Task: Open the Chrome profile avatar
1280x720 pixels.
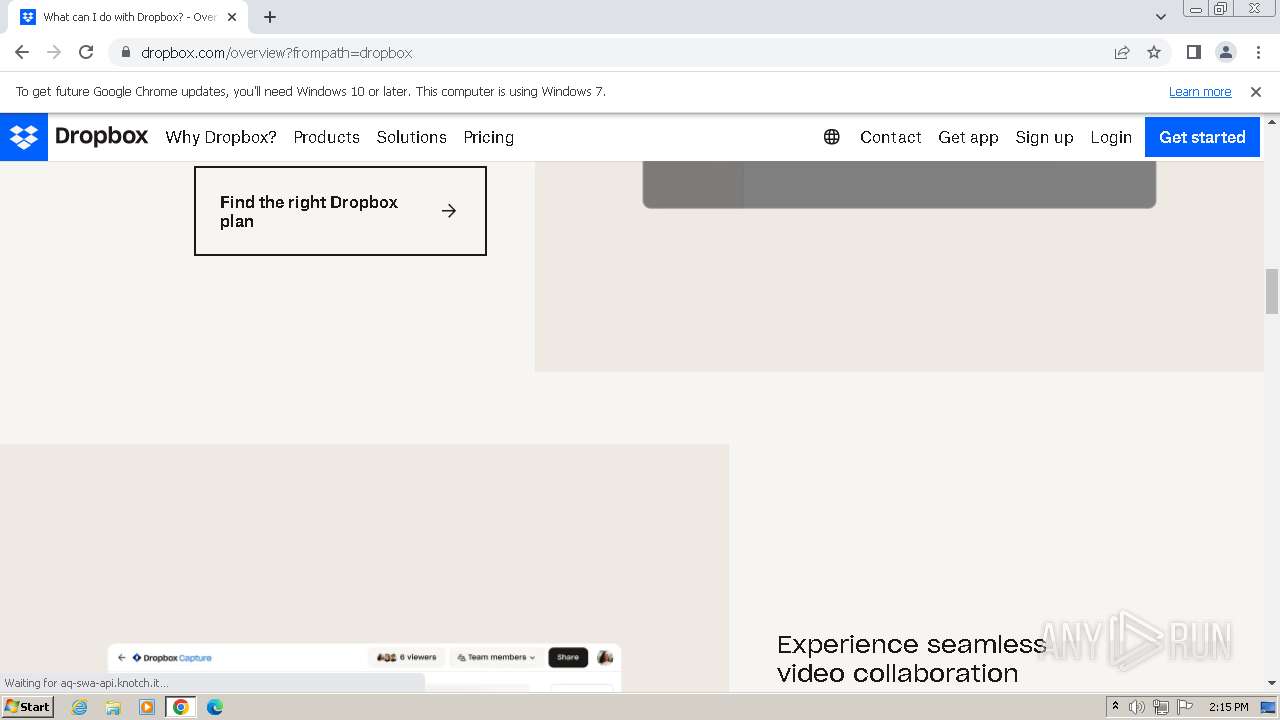Action: pos(1225,52)
